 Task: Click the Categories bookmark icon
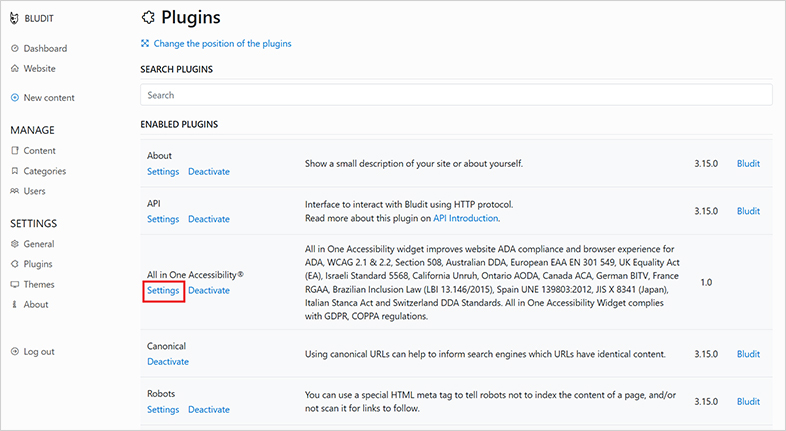point(14,171)
